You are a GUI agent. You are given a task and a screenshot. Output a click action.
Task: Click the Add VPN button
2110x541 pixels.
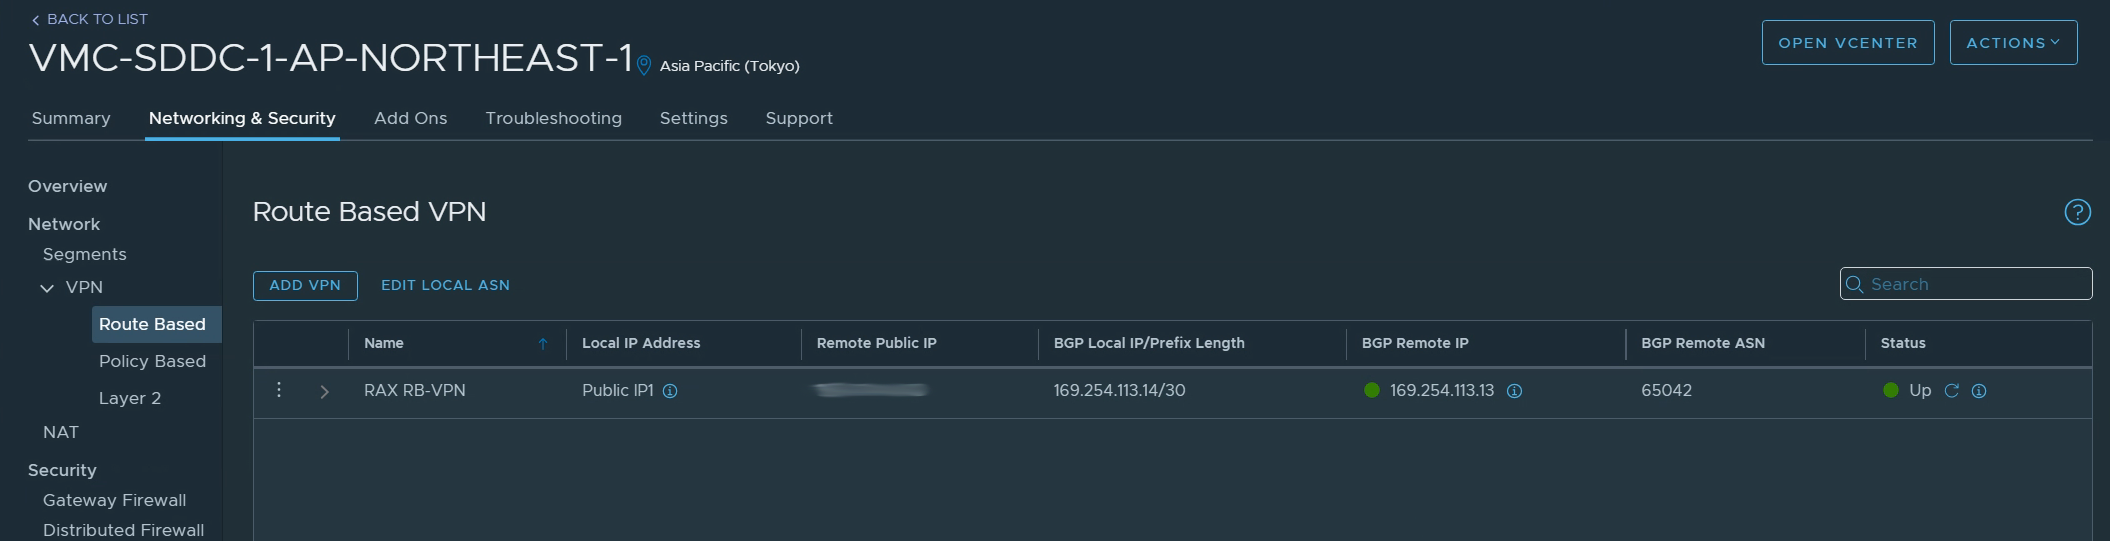coord(305,285)
